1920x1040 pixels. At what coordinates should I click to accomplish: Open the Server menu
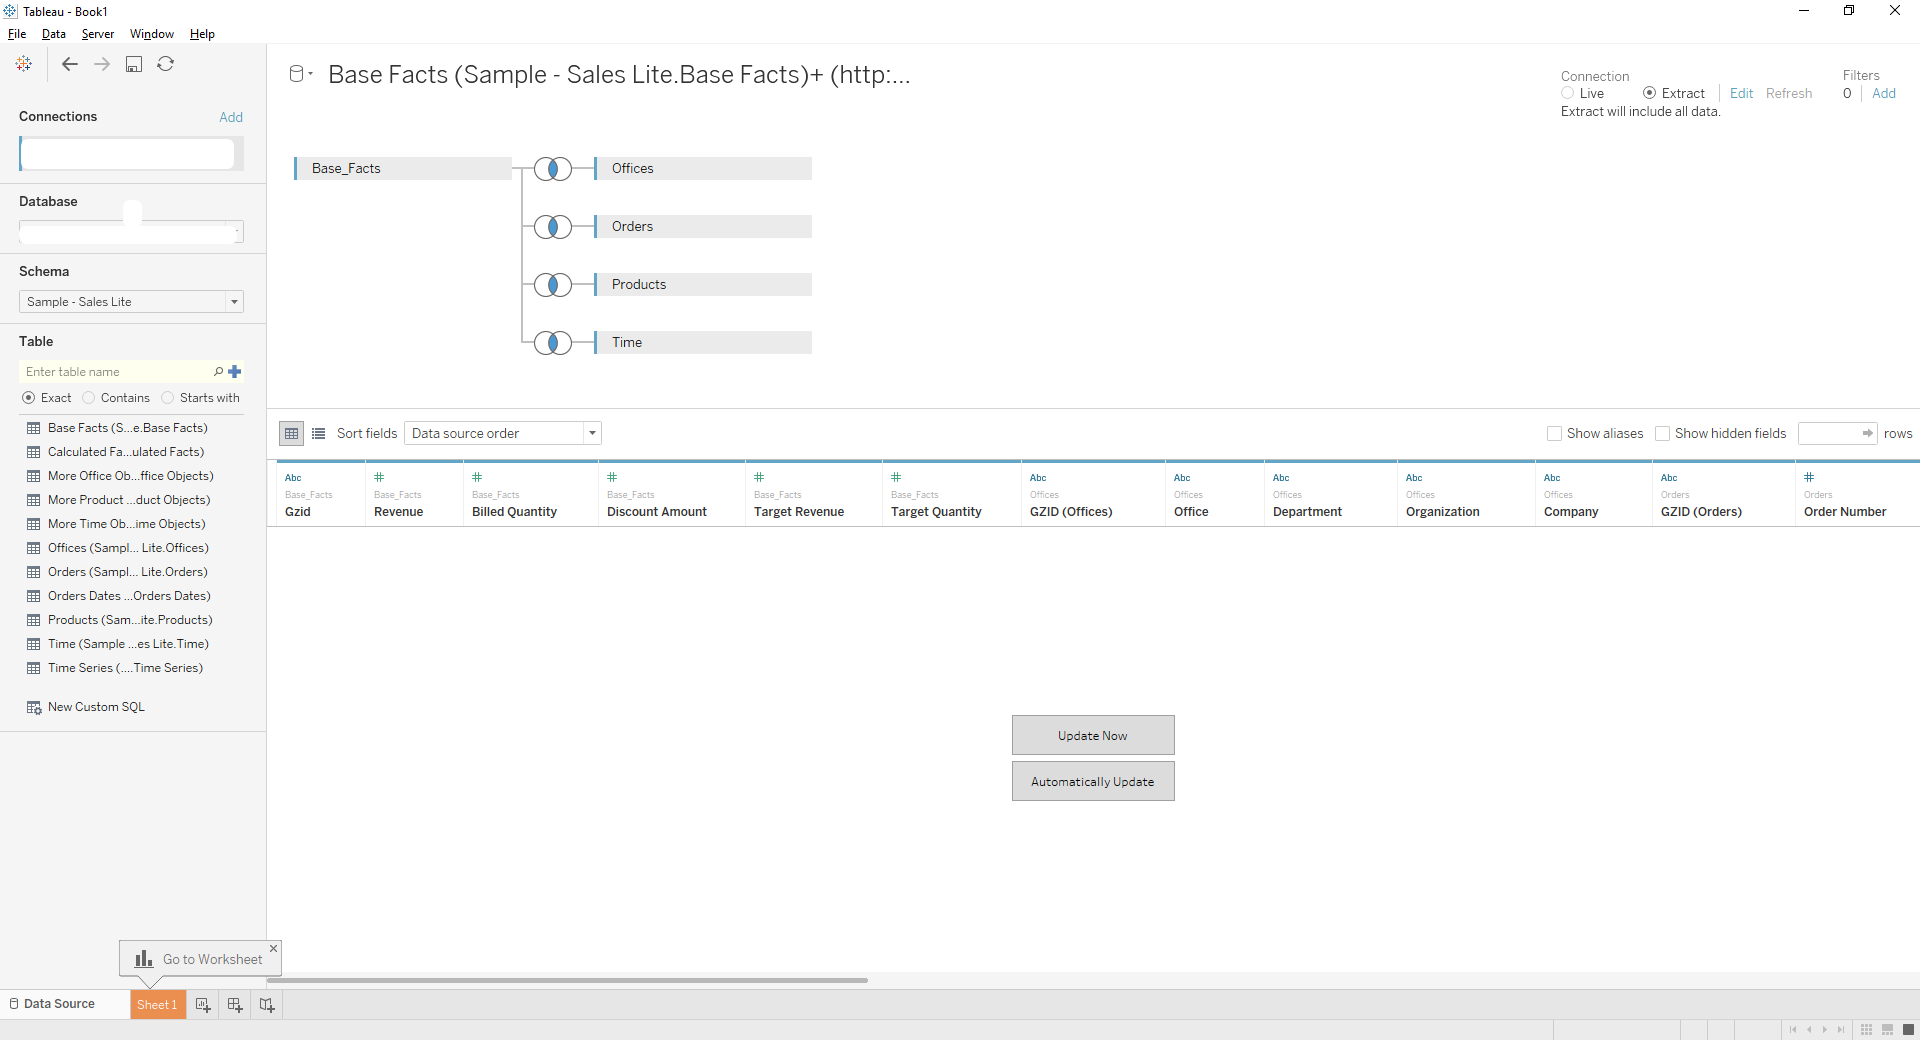(x=98, y=34)
